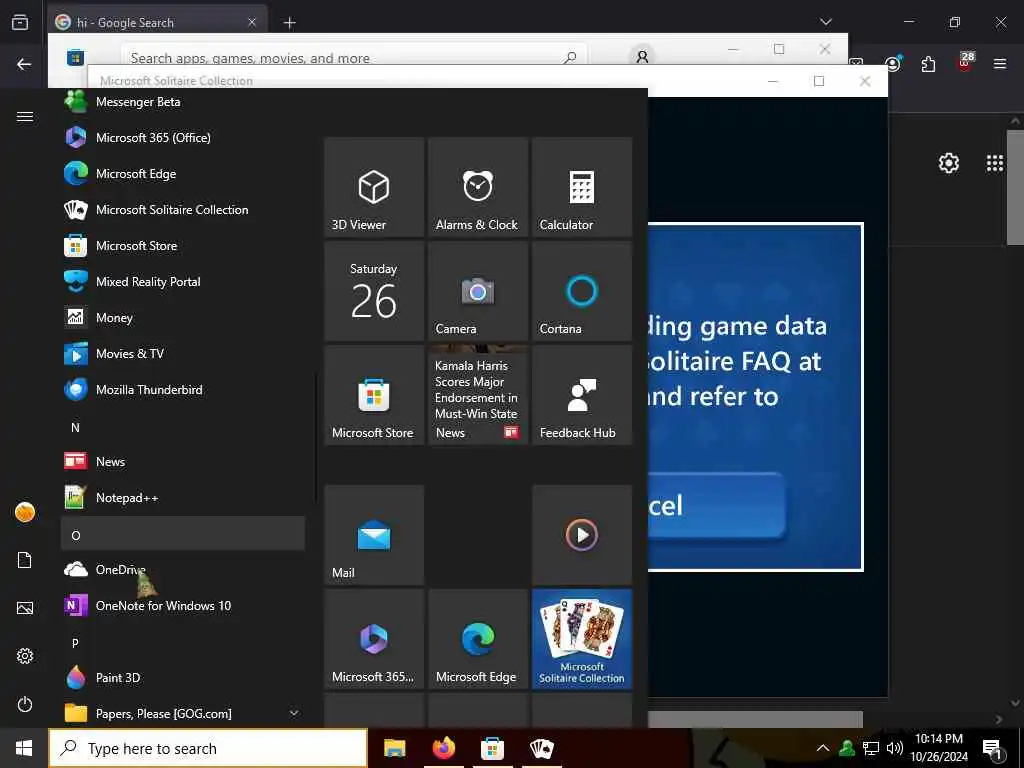
Task: Open network status in system tray
Action: coord(871,748)
